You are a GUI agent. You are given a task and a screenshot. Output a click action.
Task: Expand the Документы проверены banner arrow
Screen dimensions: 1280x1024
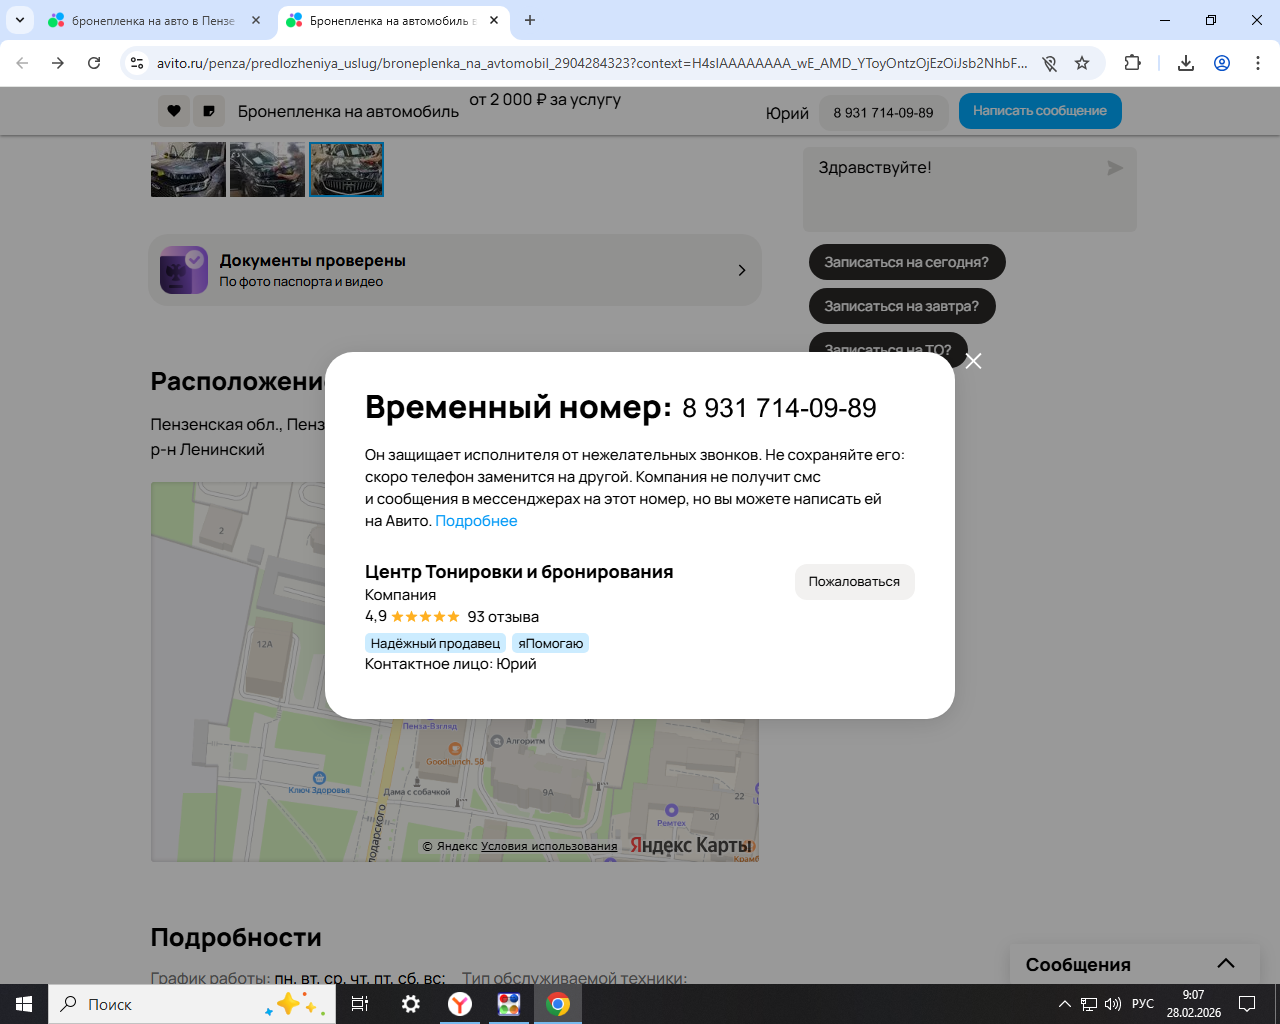[741, 270]
